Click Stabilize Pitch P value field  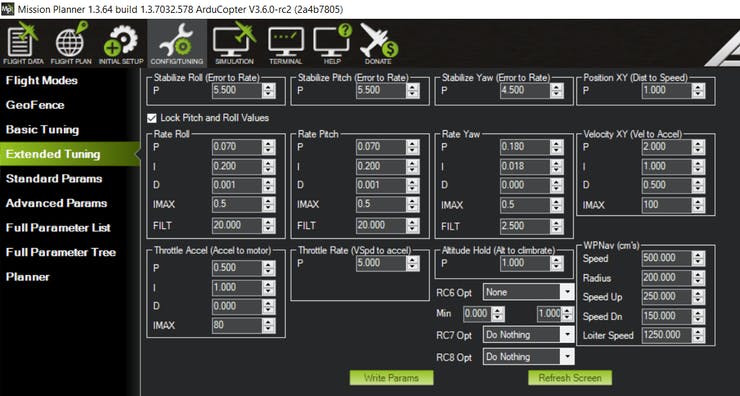pos(381,90)
